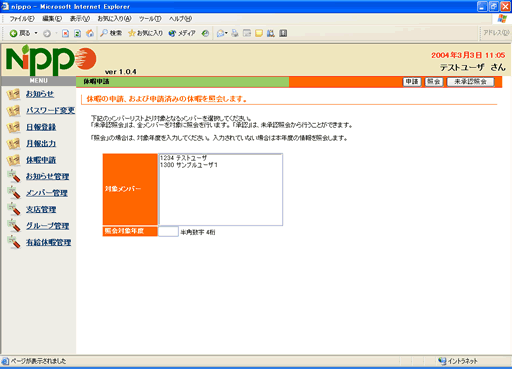Open the 支店管理 sidebar link
Screen dimensions: 512x369
[x=41, y=209]
